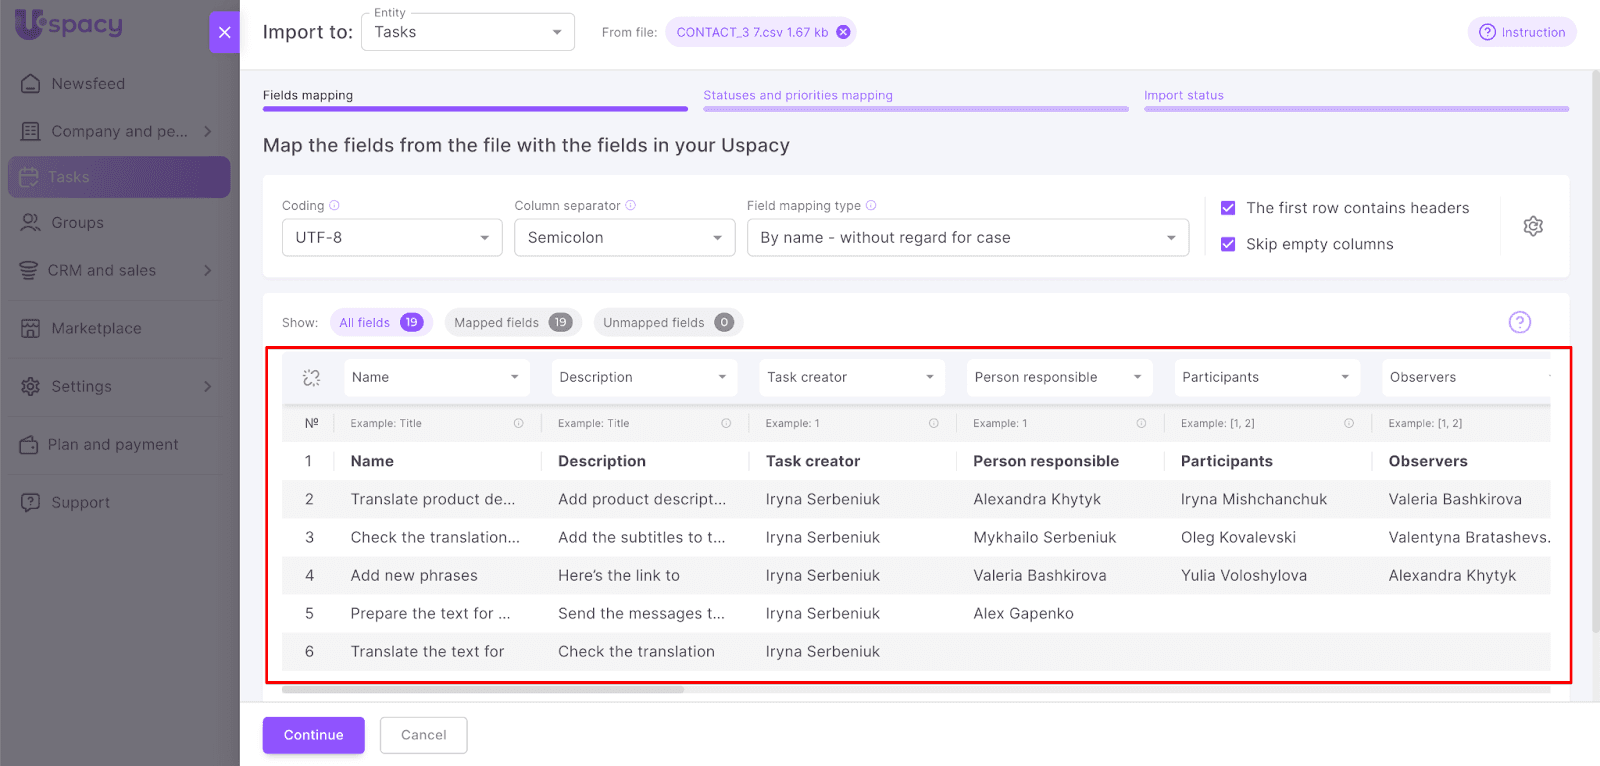Remove the attached CONTACT_3 7.csv file

click(x=843, y=32)
